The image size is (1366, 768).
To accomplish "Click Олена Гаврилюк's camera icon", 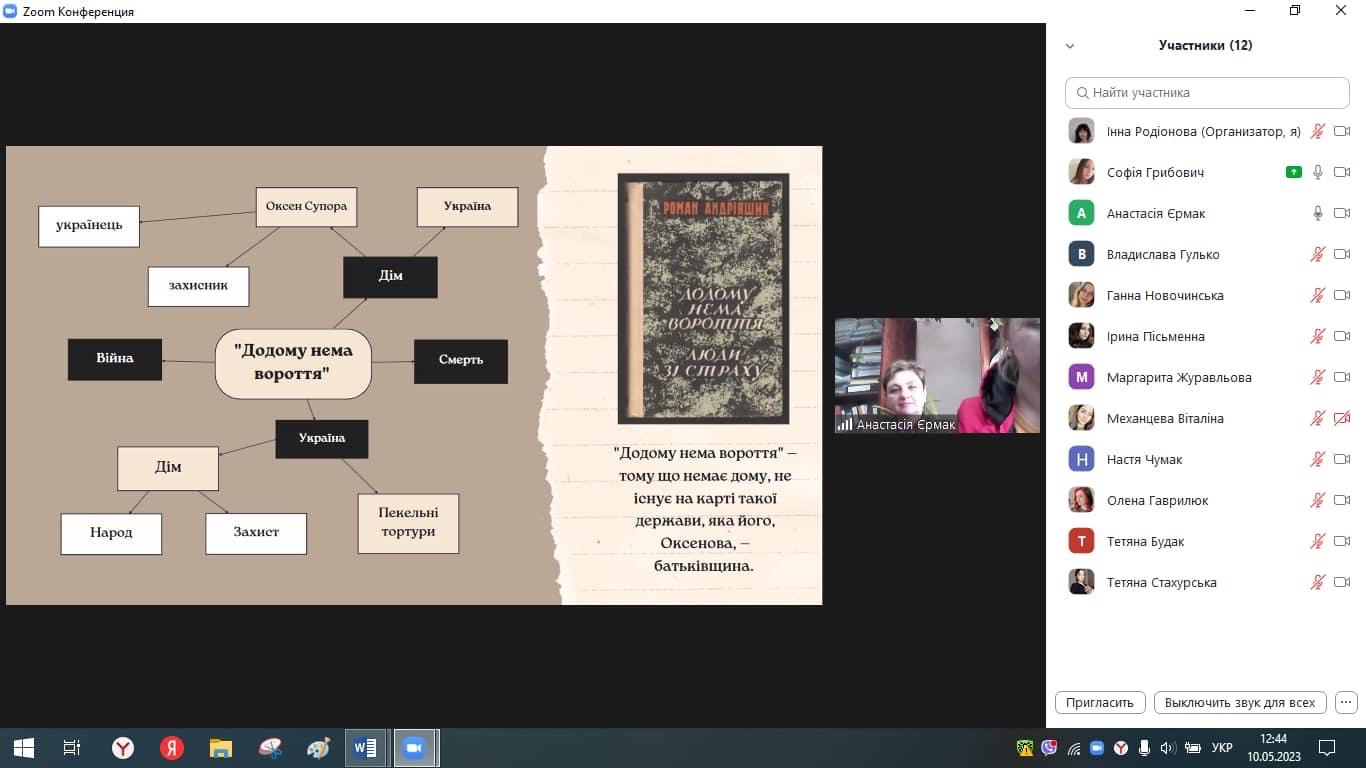I will (x=1342, y=500).
